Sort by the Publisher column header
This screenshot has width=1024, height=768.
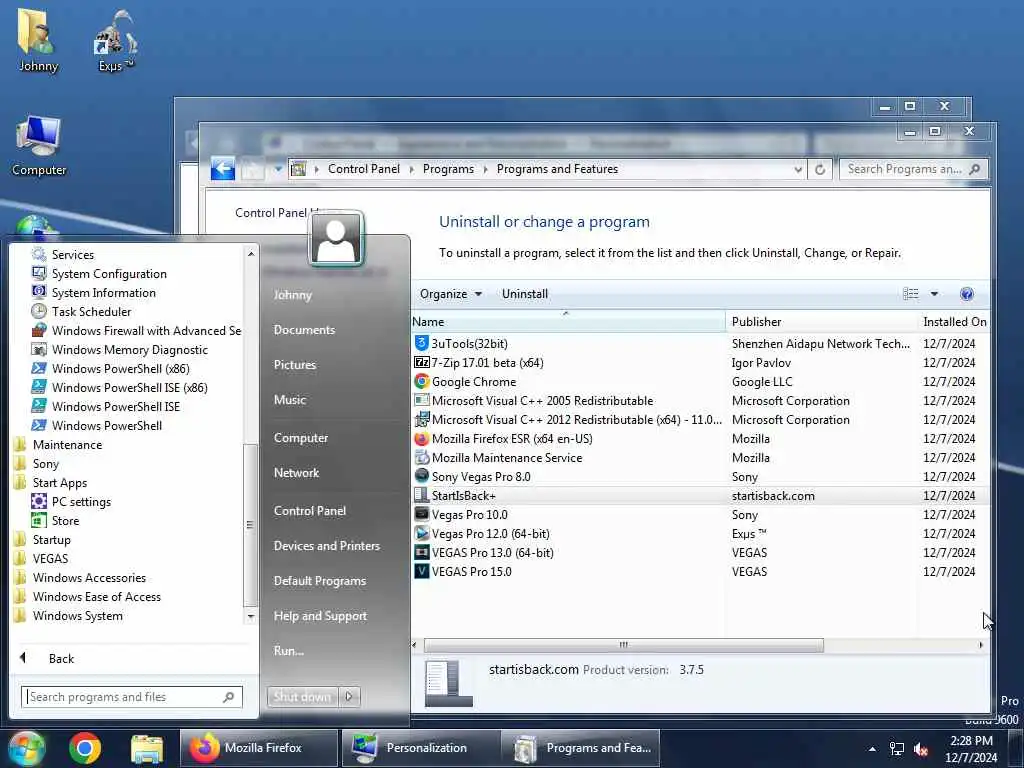[x=821, y=321]
